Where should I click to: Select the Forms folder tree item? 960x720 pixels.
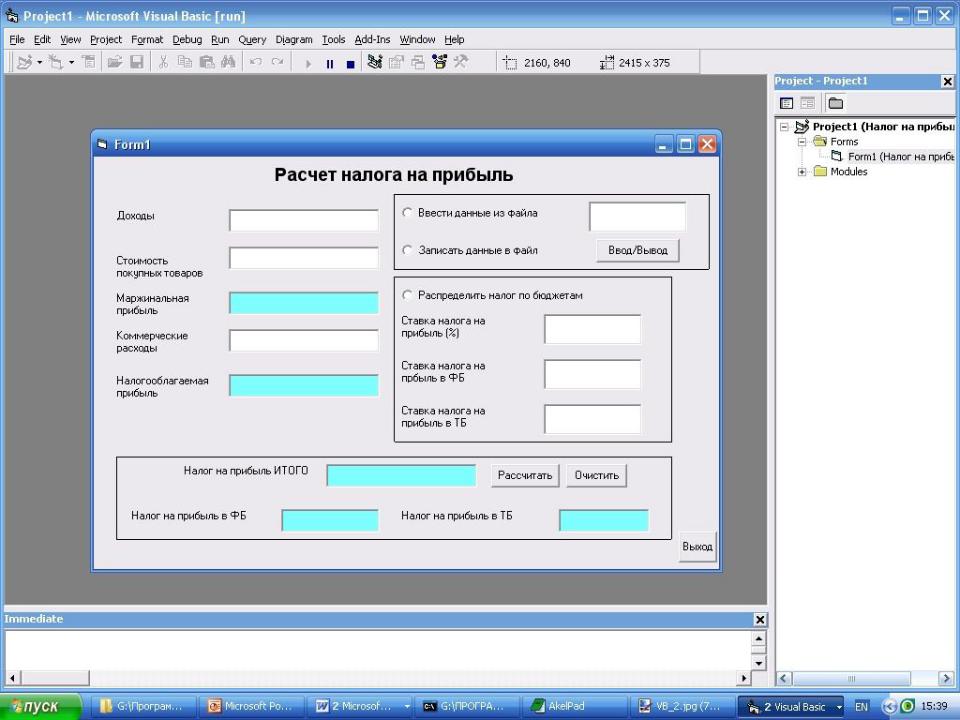point(836,141)
